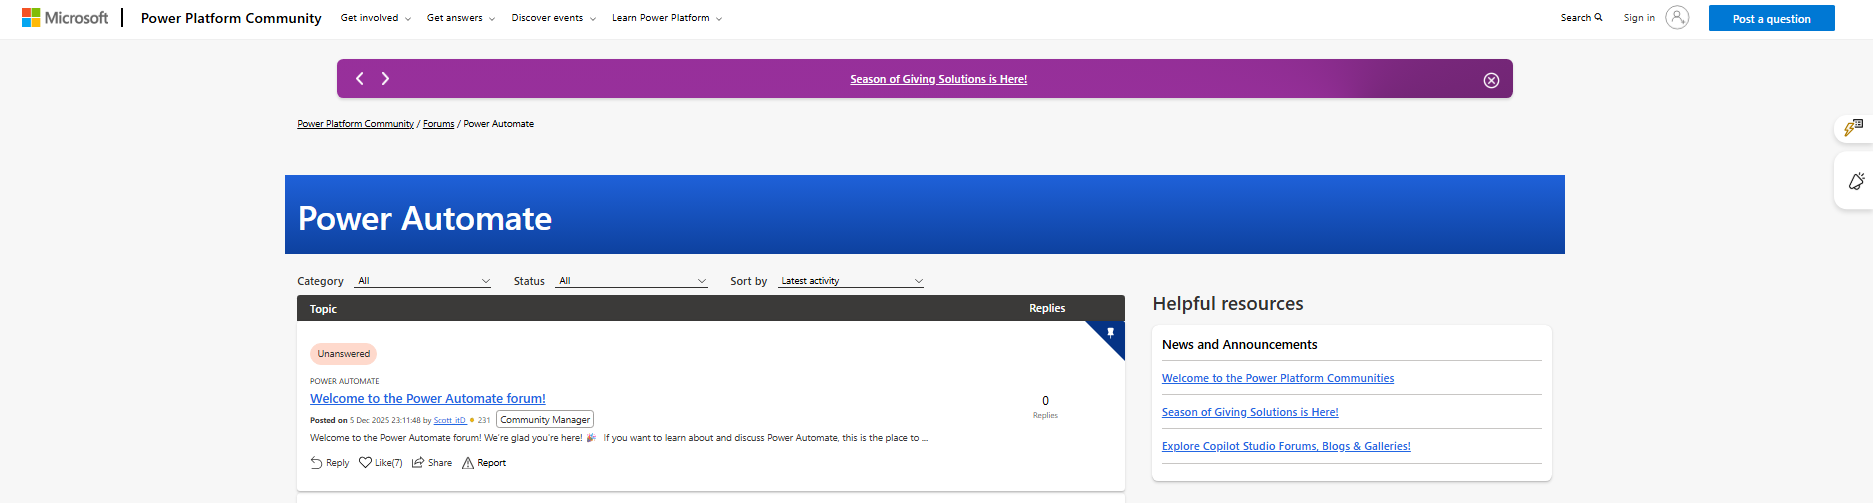Open Welcome to the Power Automate forum thread
The height and width of the screenshot is (503, 1873).
tap(428, 398)
